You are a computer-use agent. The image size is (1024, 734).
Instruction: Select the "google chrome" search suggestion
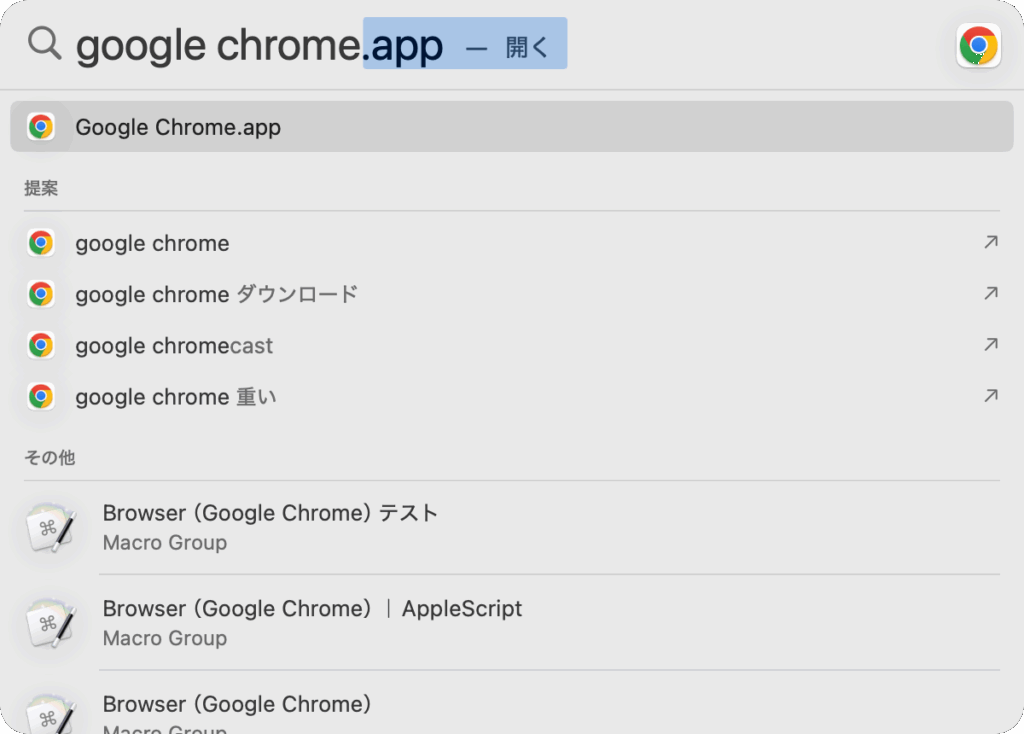click(x=152, y=243)
